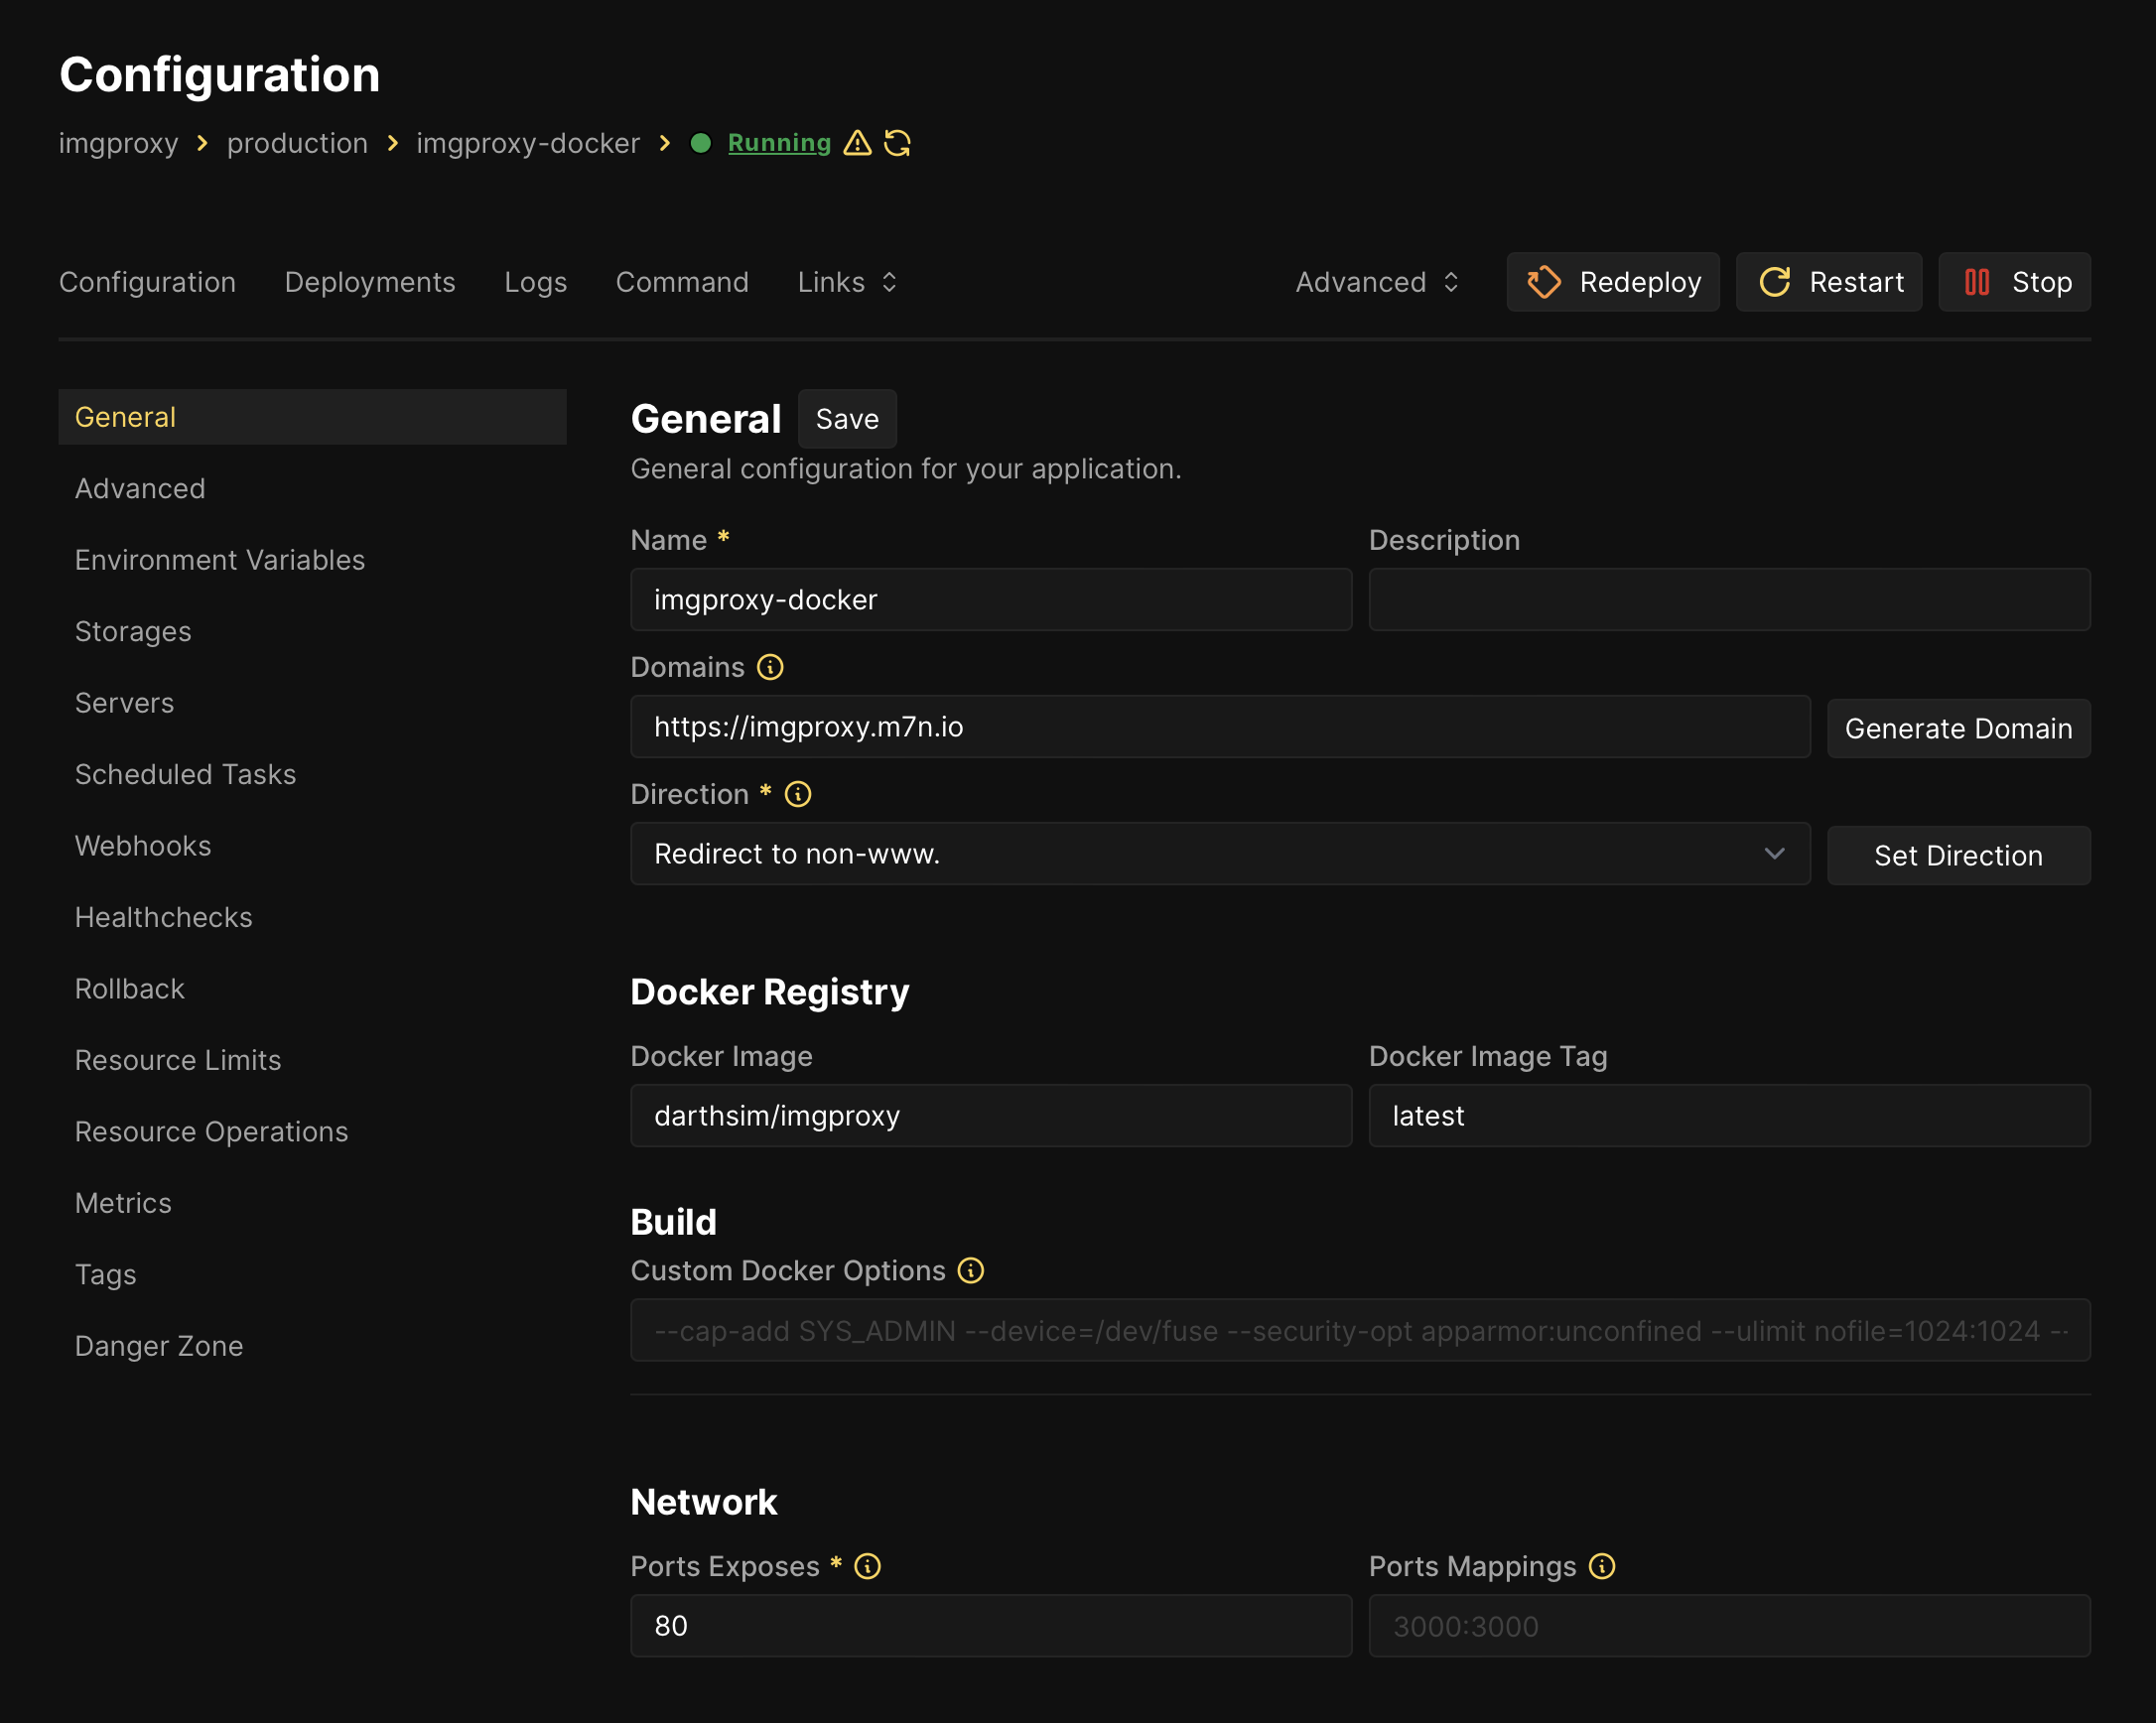
Task: Click the Ports Exposes info icon
Action: 866,1567
